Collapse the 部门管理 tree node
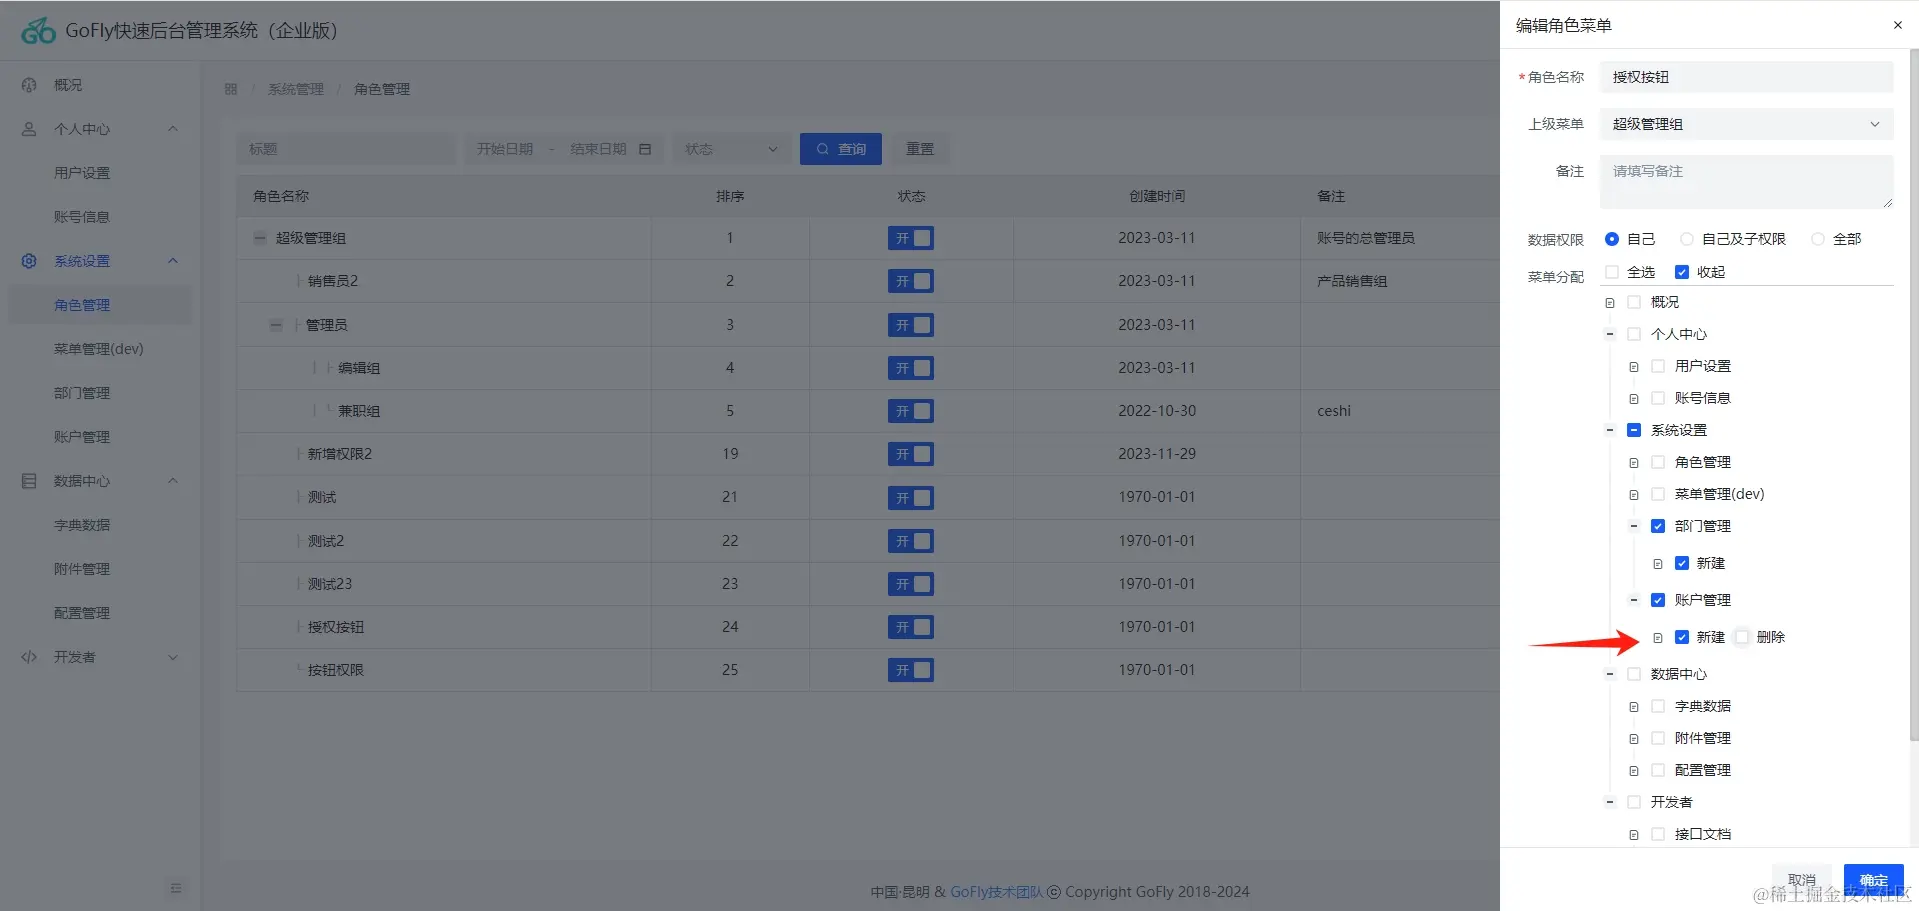Image resolution: width=1919 pixels, height=911 pixels. (x=1634, y=526)
